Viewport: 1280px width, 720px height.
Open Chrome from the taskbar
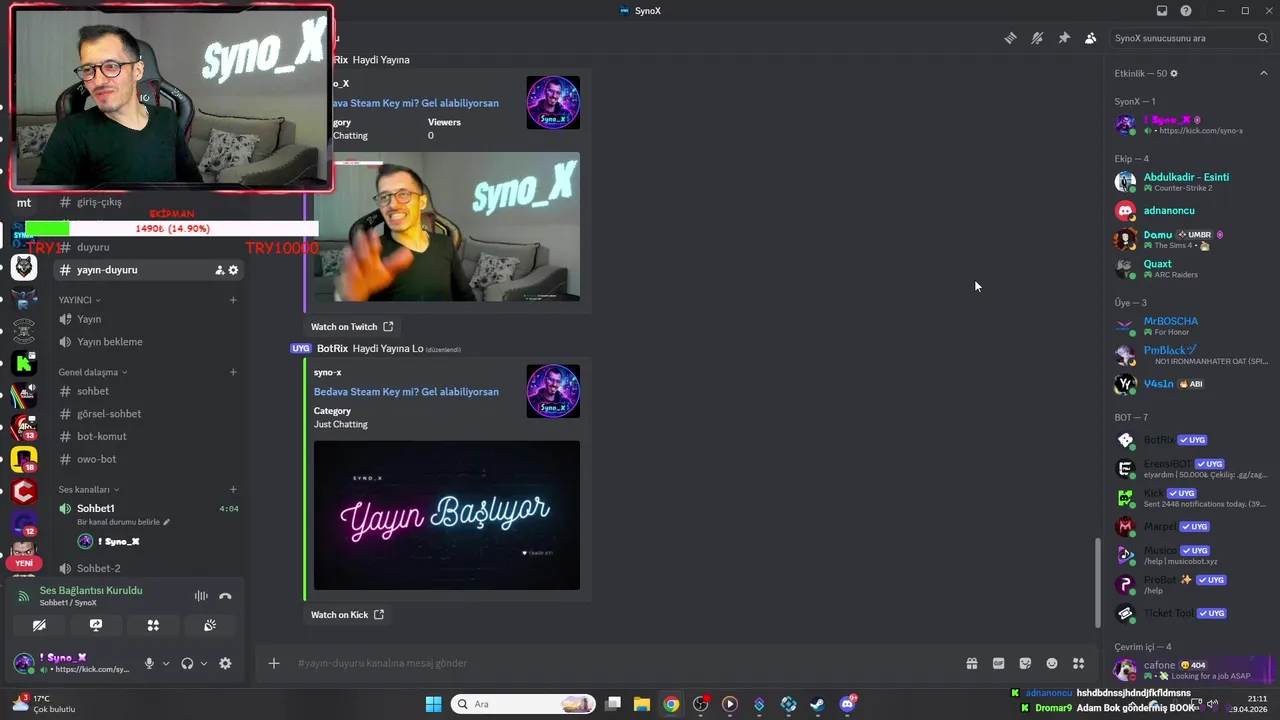(671, 704)
